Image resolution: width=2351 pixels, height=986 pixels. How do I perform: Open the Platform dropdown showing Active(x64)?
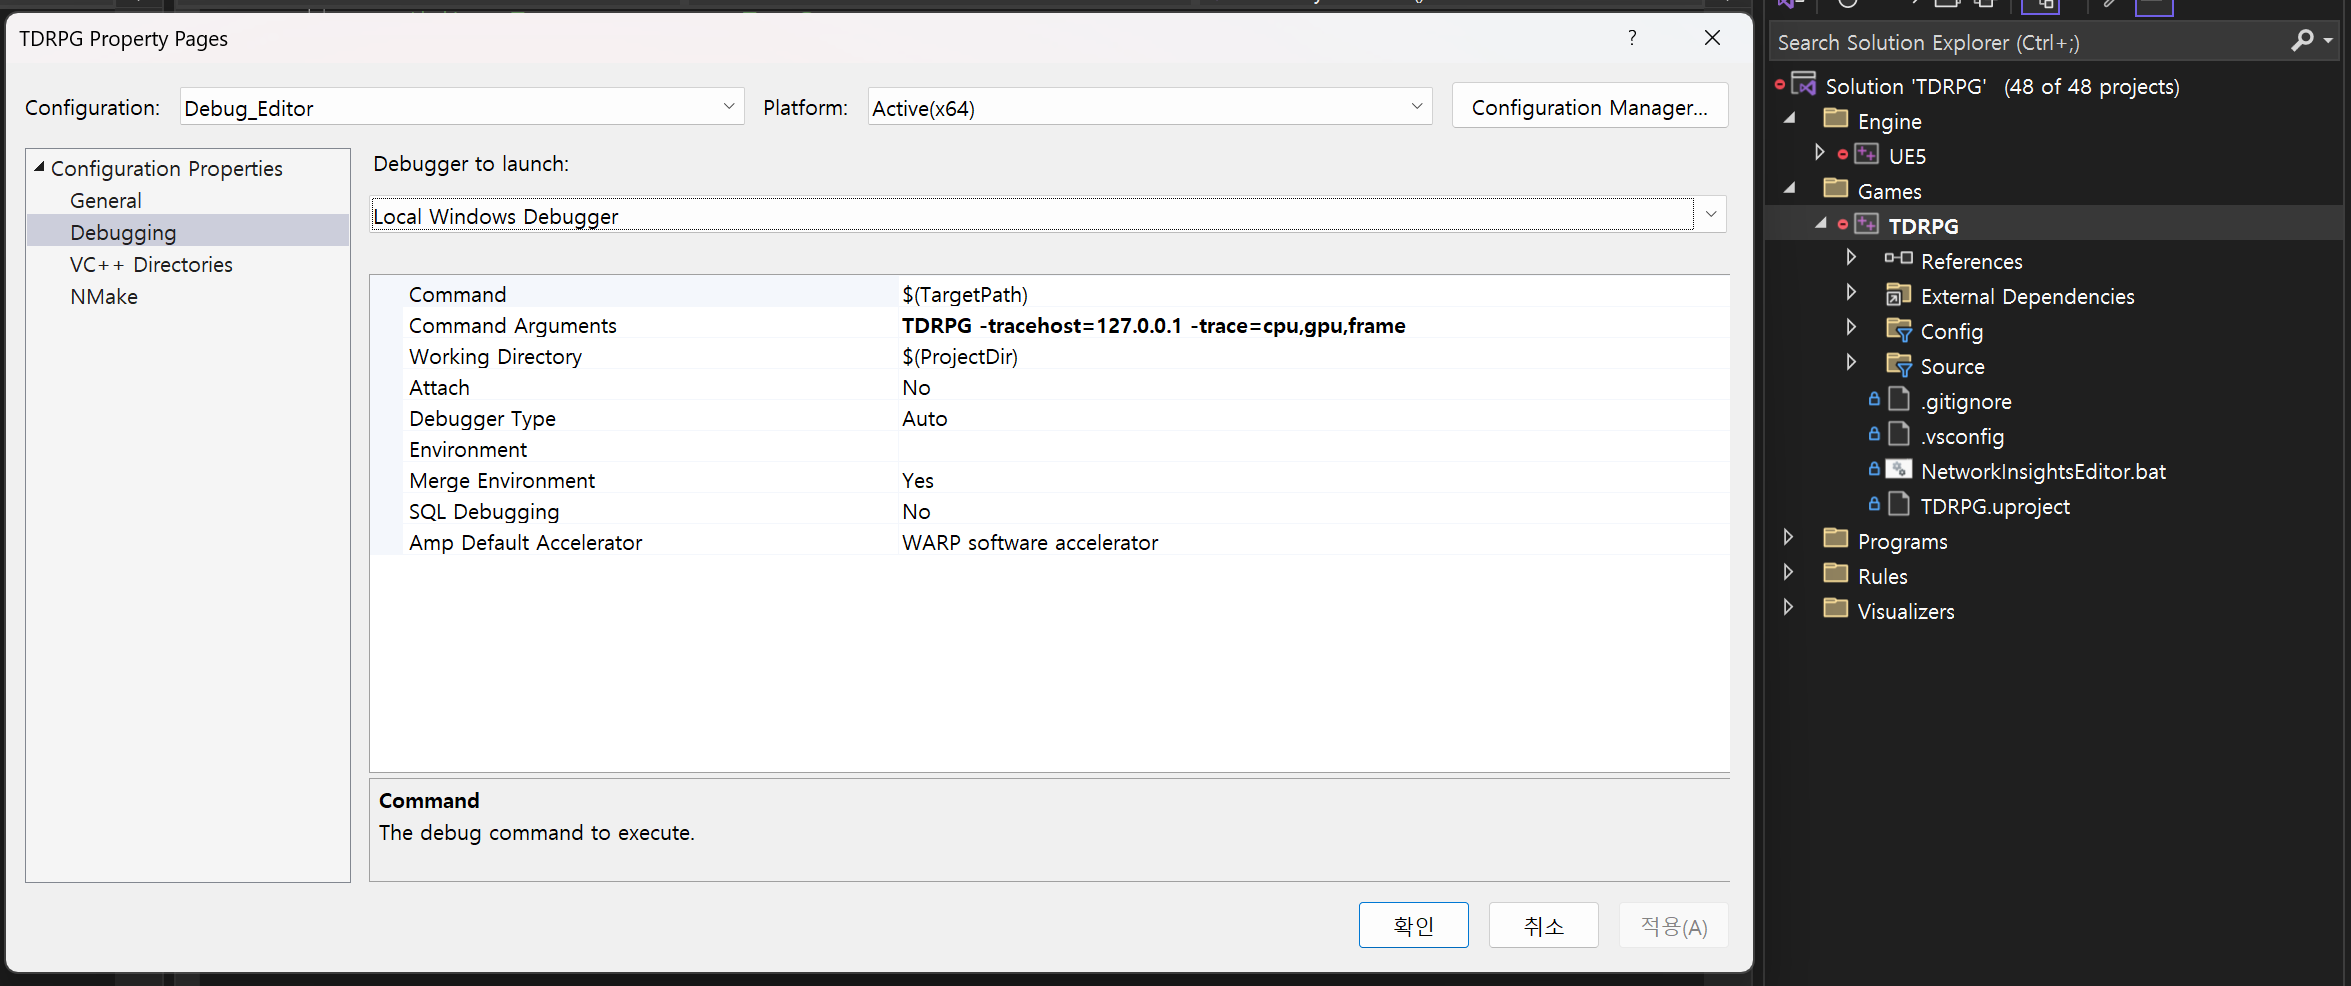pos(1150,107)
